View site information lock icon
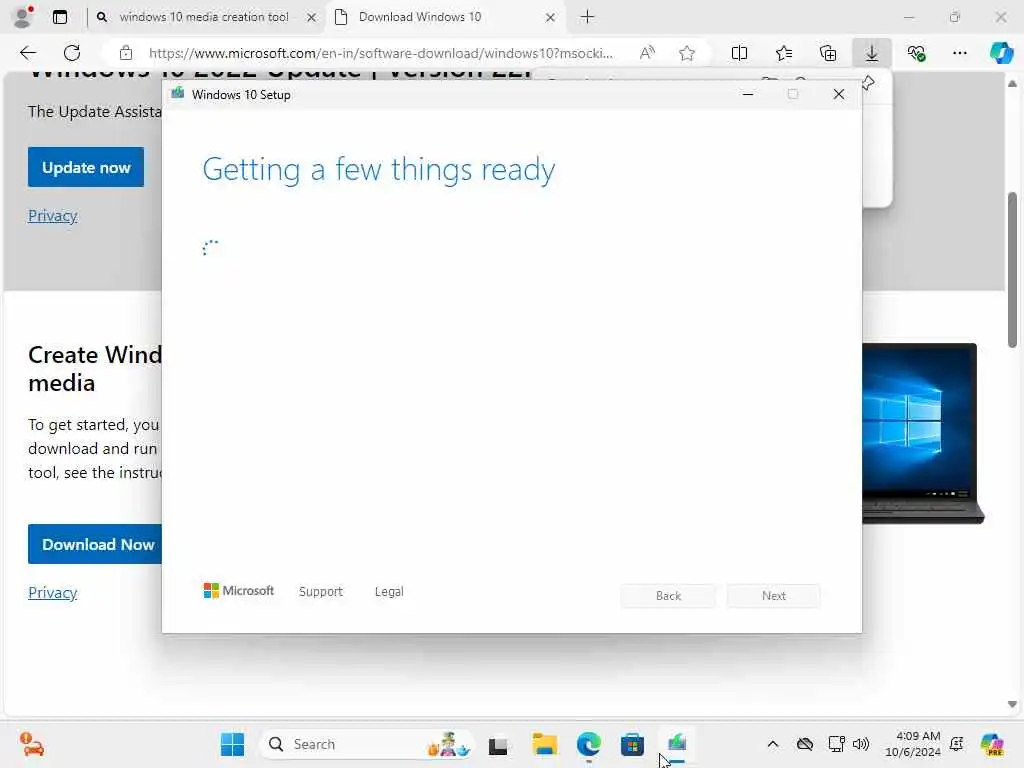Viewport: 1024px width, 768px height. (x=126, y=53)
